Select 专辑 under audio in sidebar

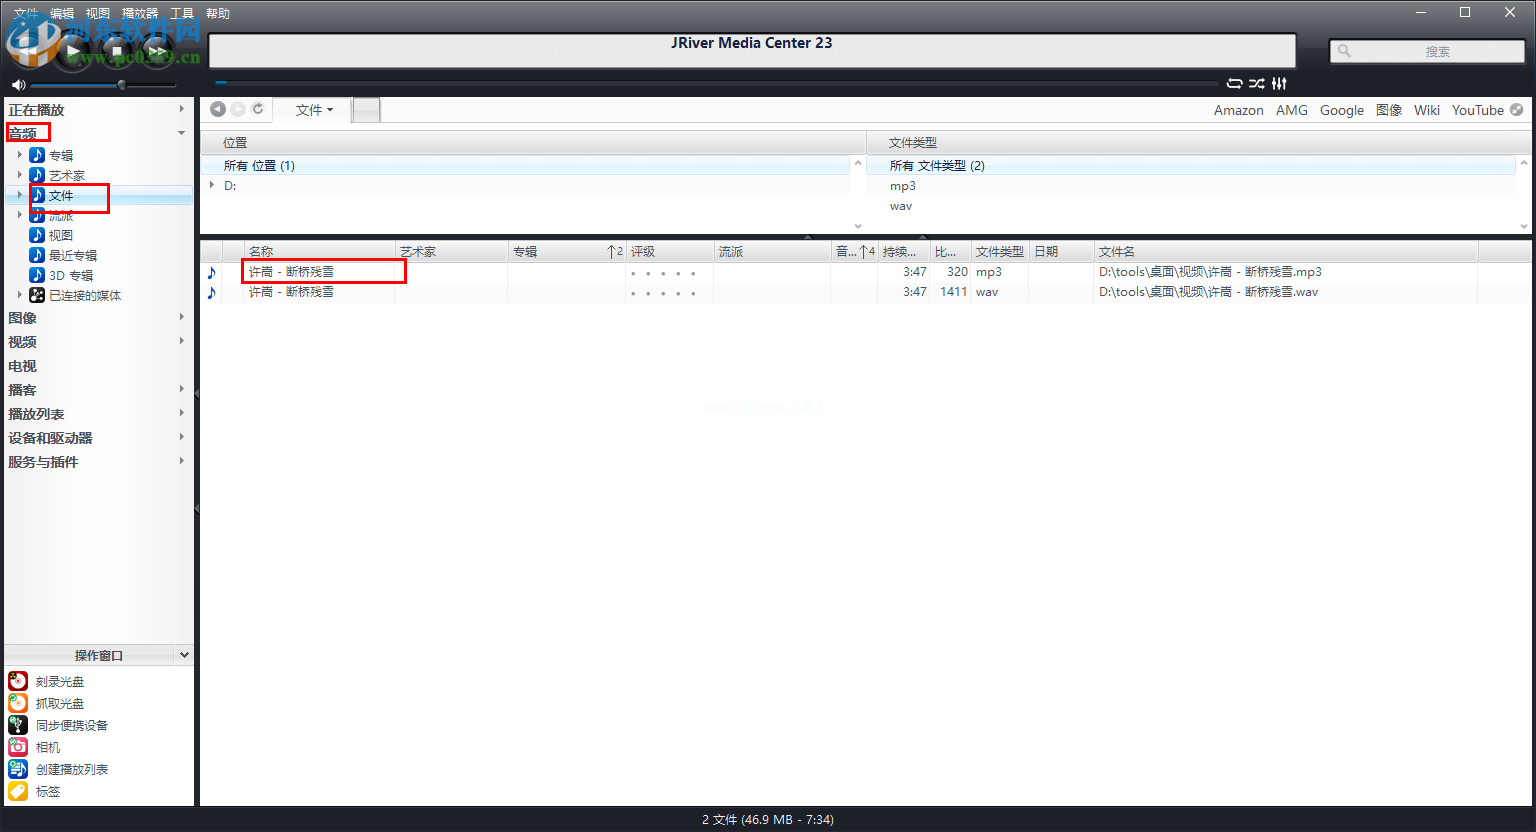point(61,155)
